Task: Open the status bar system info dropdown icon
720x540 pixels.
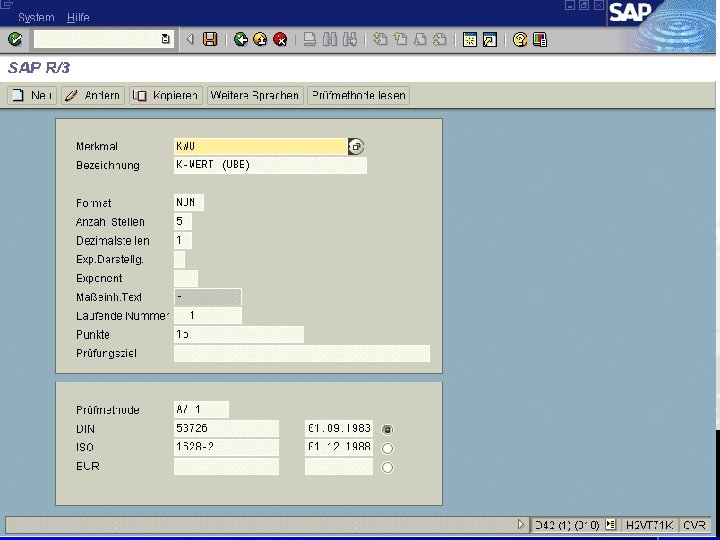Action: 610,524
